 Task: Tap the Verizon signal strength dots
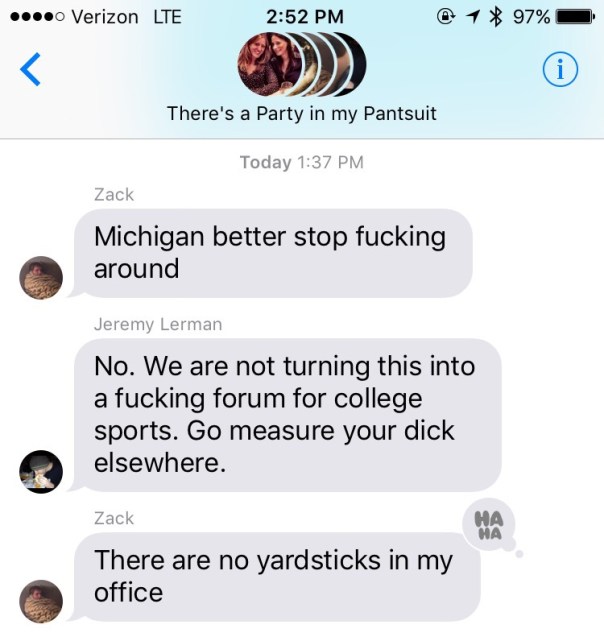point(37,17)
